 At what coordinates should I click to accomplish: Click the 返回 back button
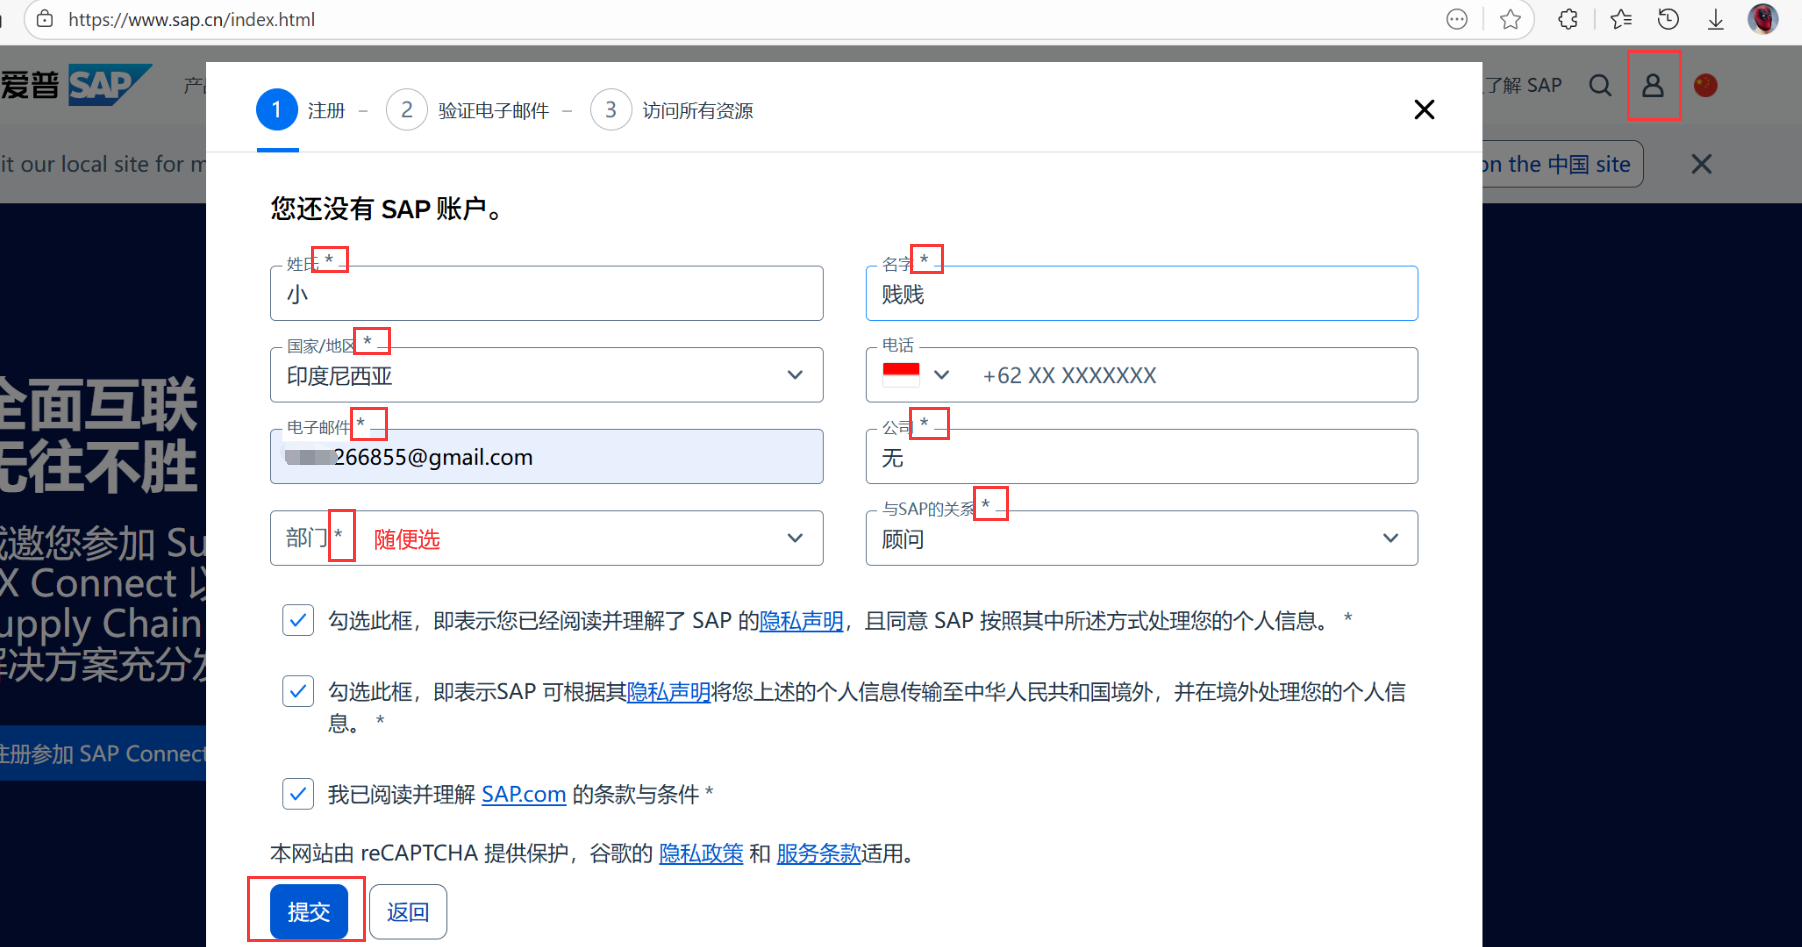pyautogui.click(x=408, y=911)
